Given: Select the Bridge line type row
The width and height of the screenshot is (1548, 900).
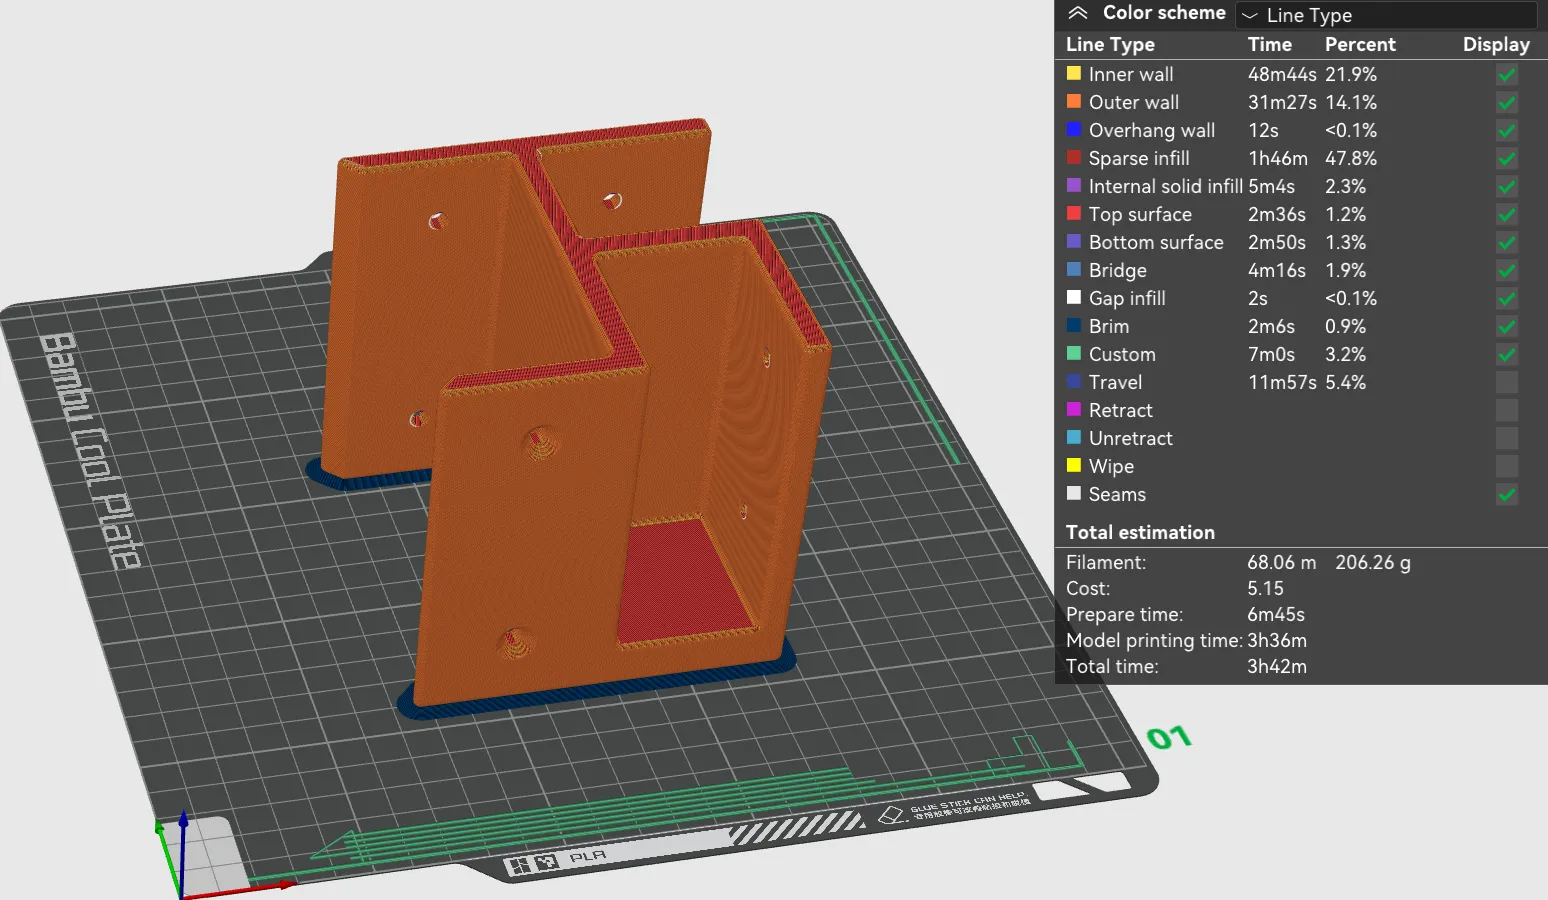Looking at the screenshot, I should [1301, 270].
